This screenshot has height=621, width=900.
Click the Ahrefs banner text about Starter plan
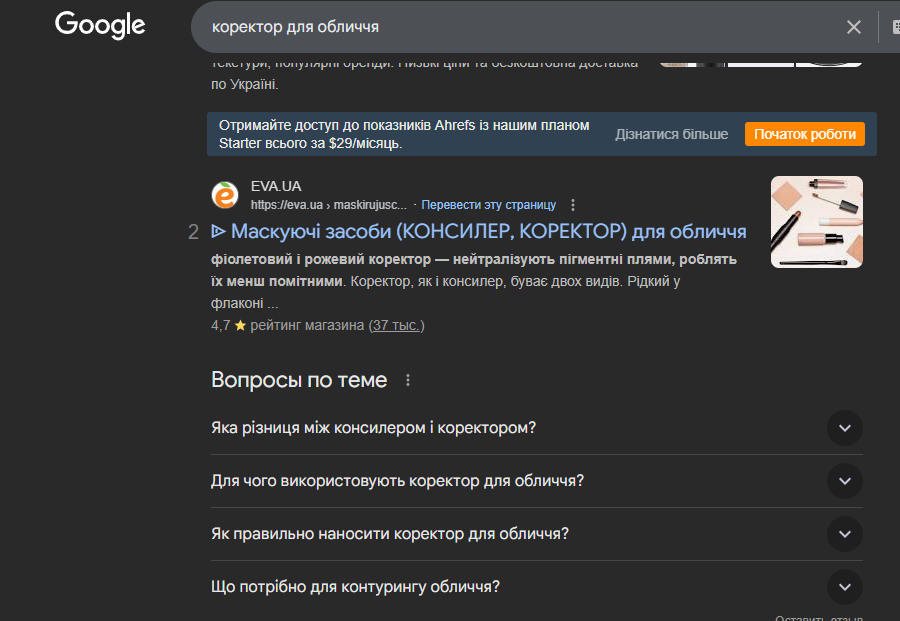(404, 134)
